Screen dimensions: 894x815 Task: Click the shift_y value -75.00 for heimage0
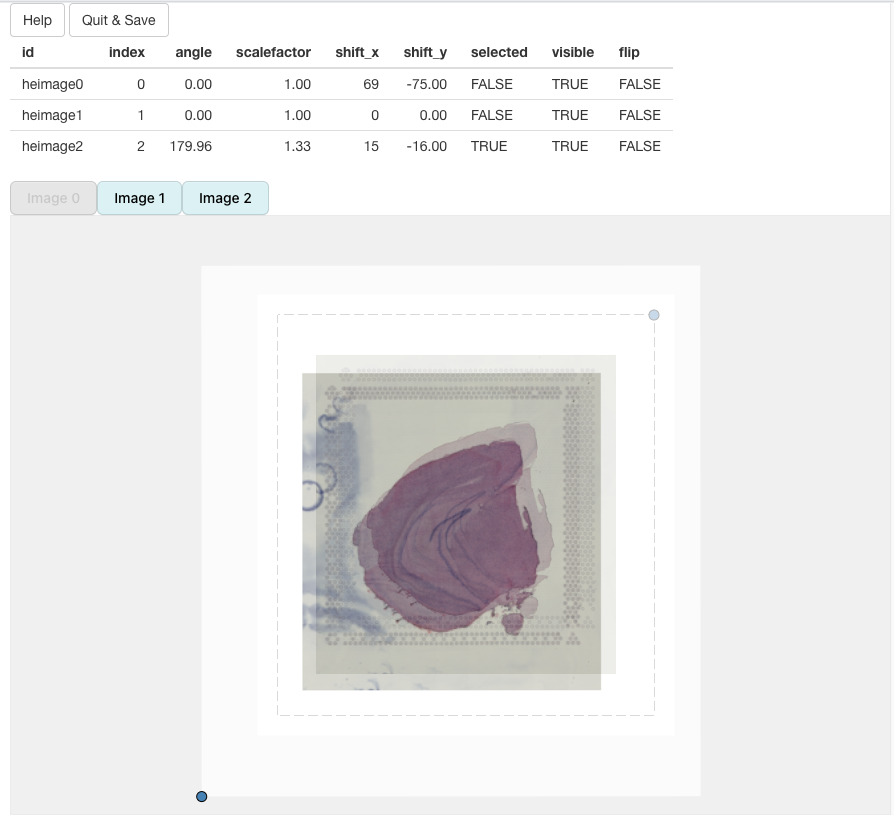pyautogui.click(x=425, y=84)
